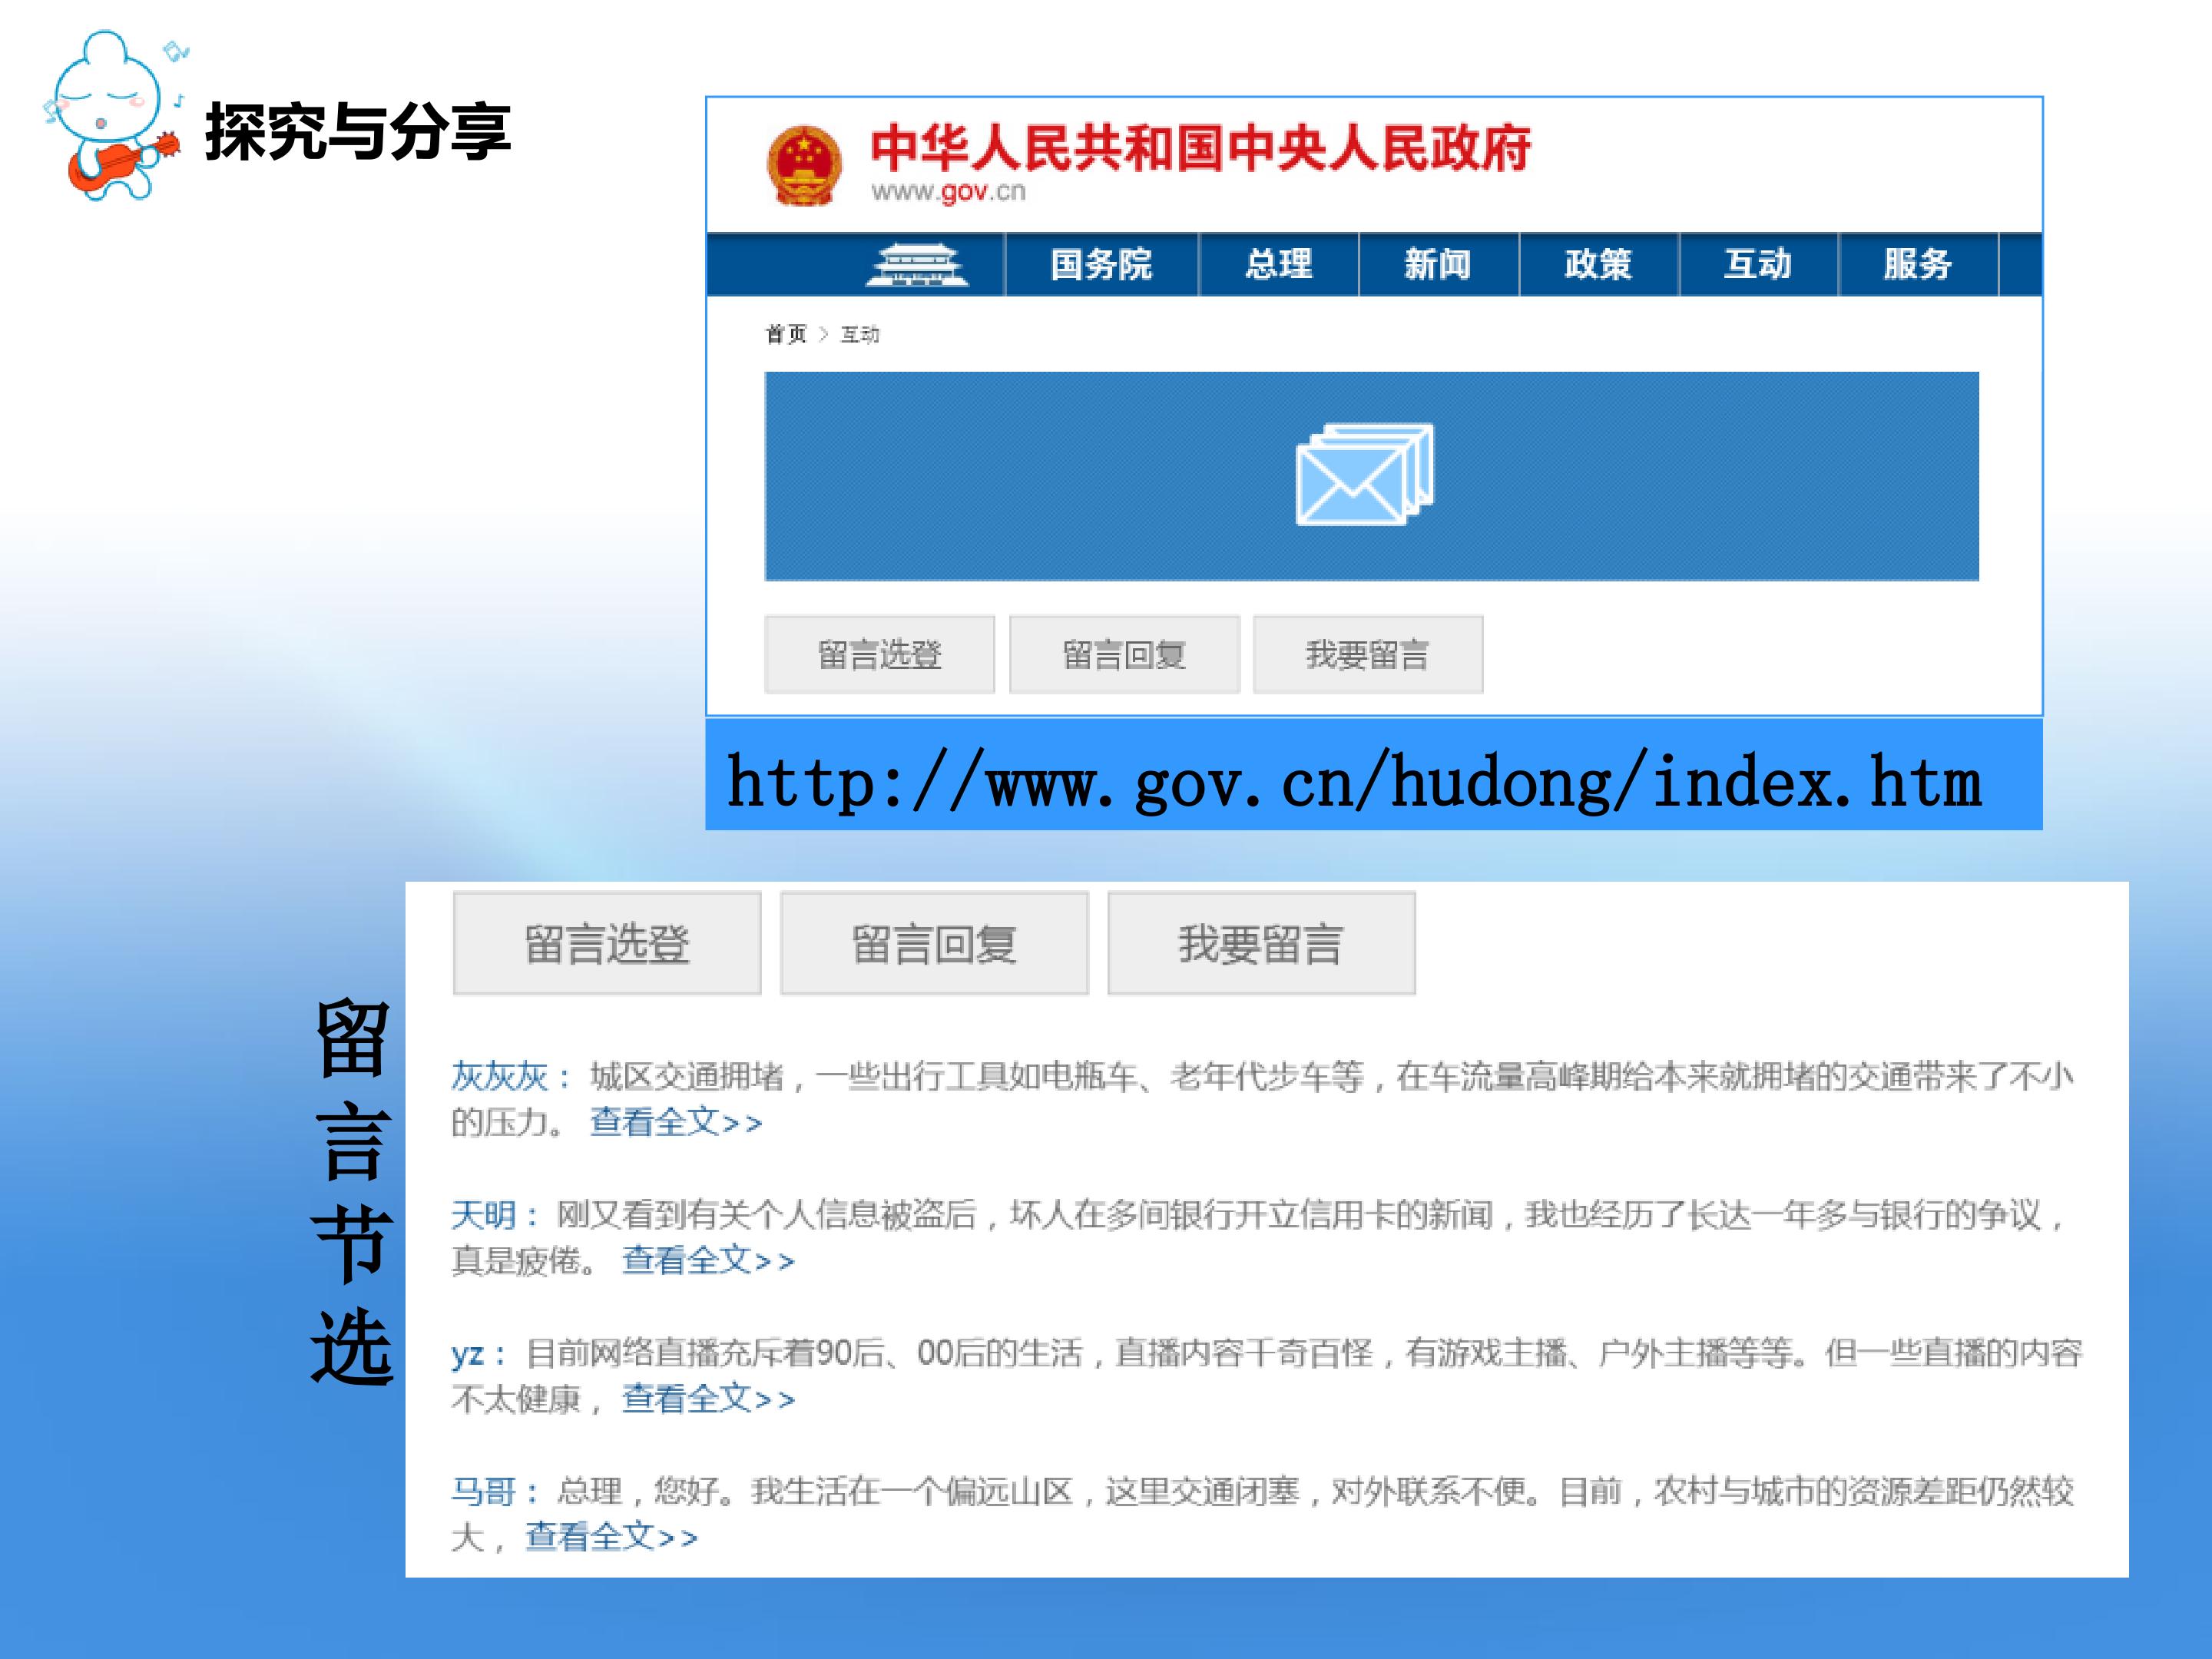
Task: Click the hudong index URL text
Action: 1353,782
